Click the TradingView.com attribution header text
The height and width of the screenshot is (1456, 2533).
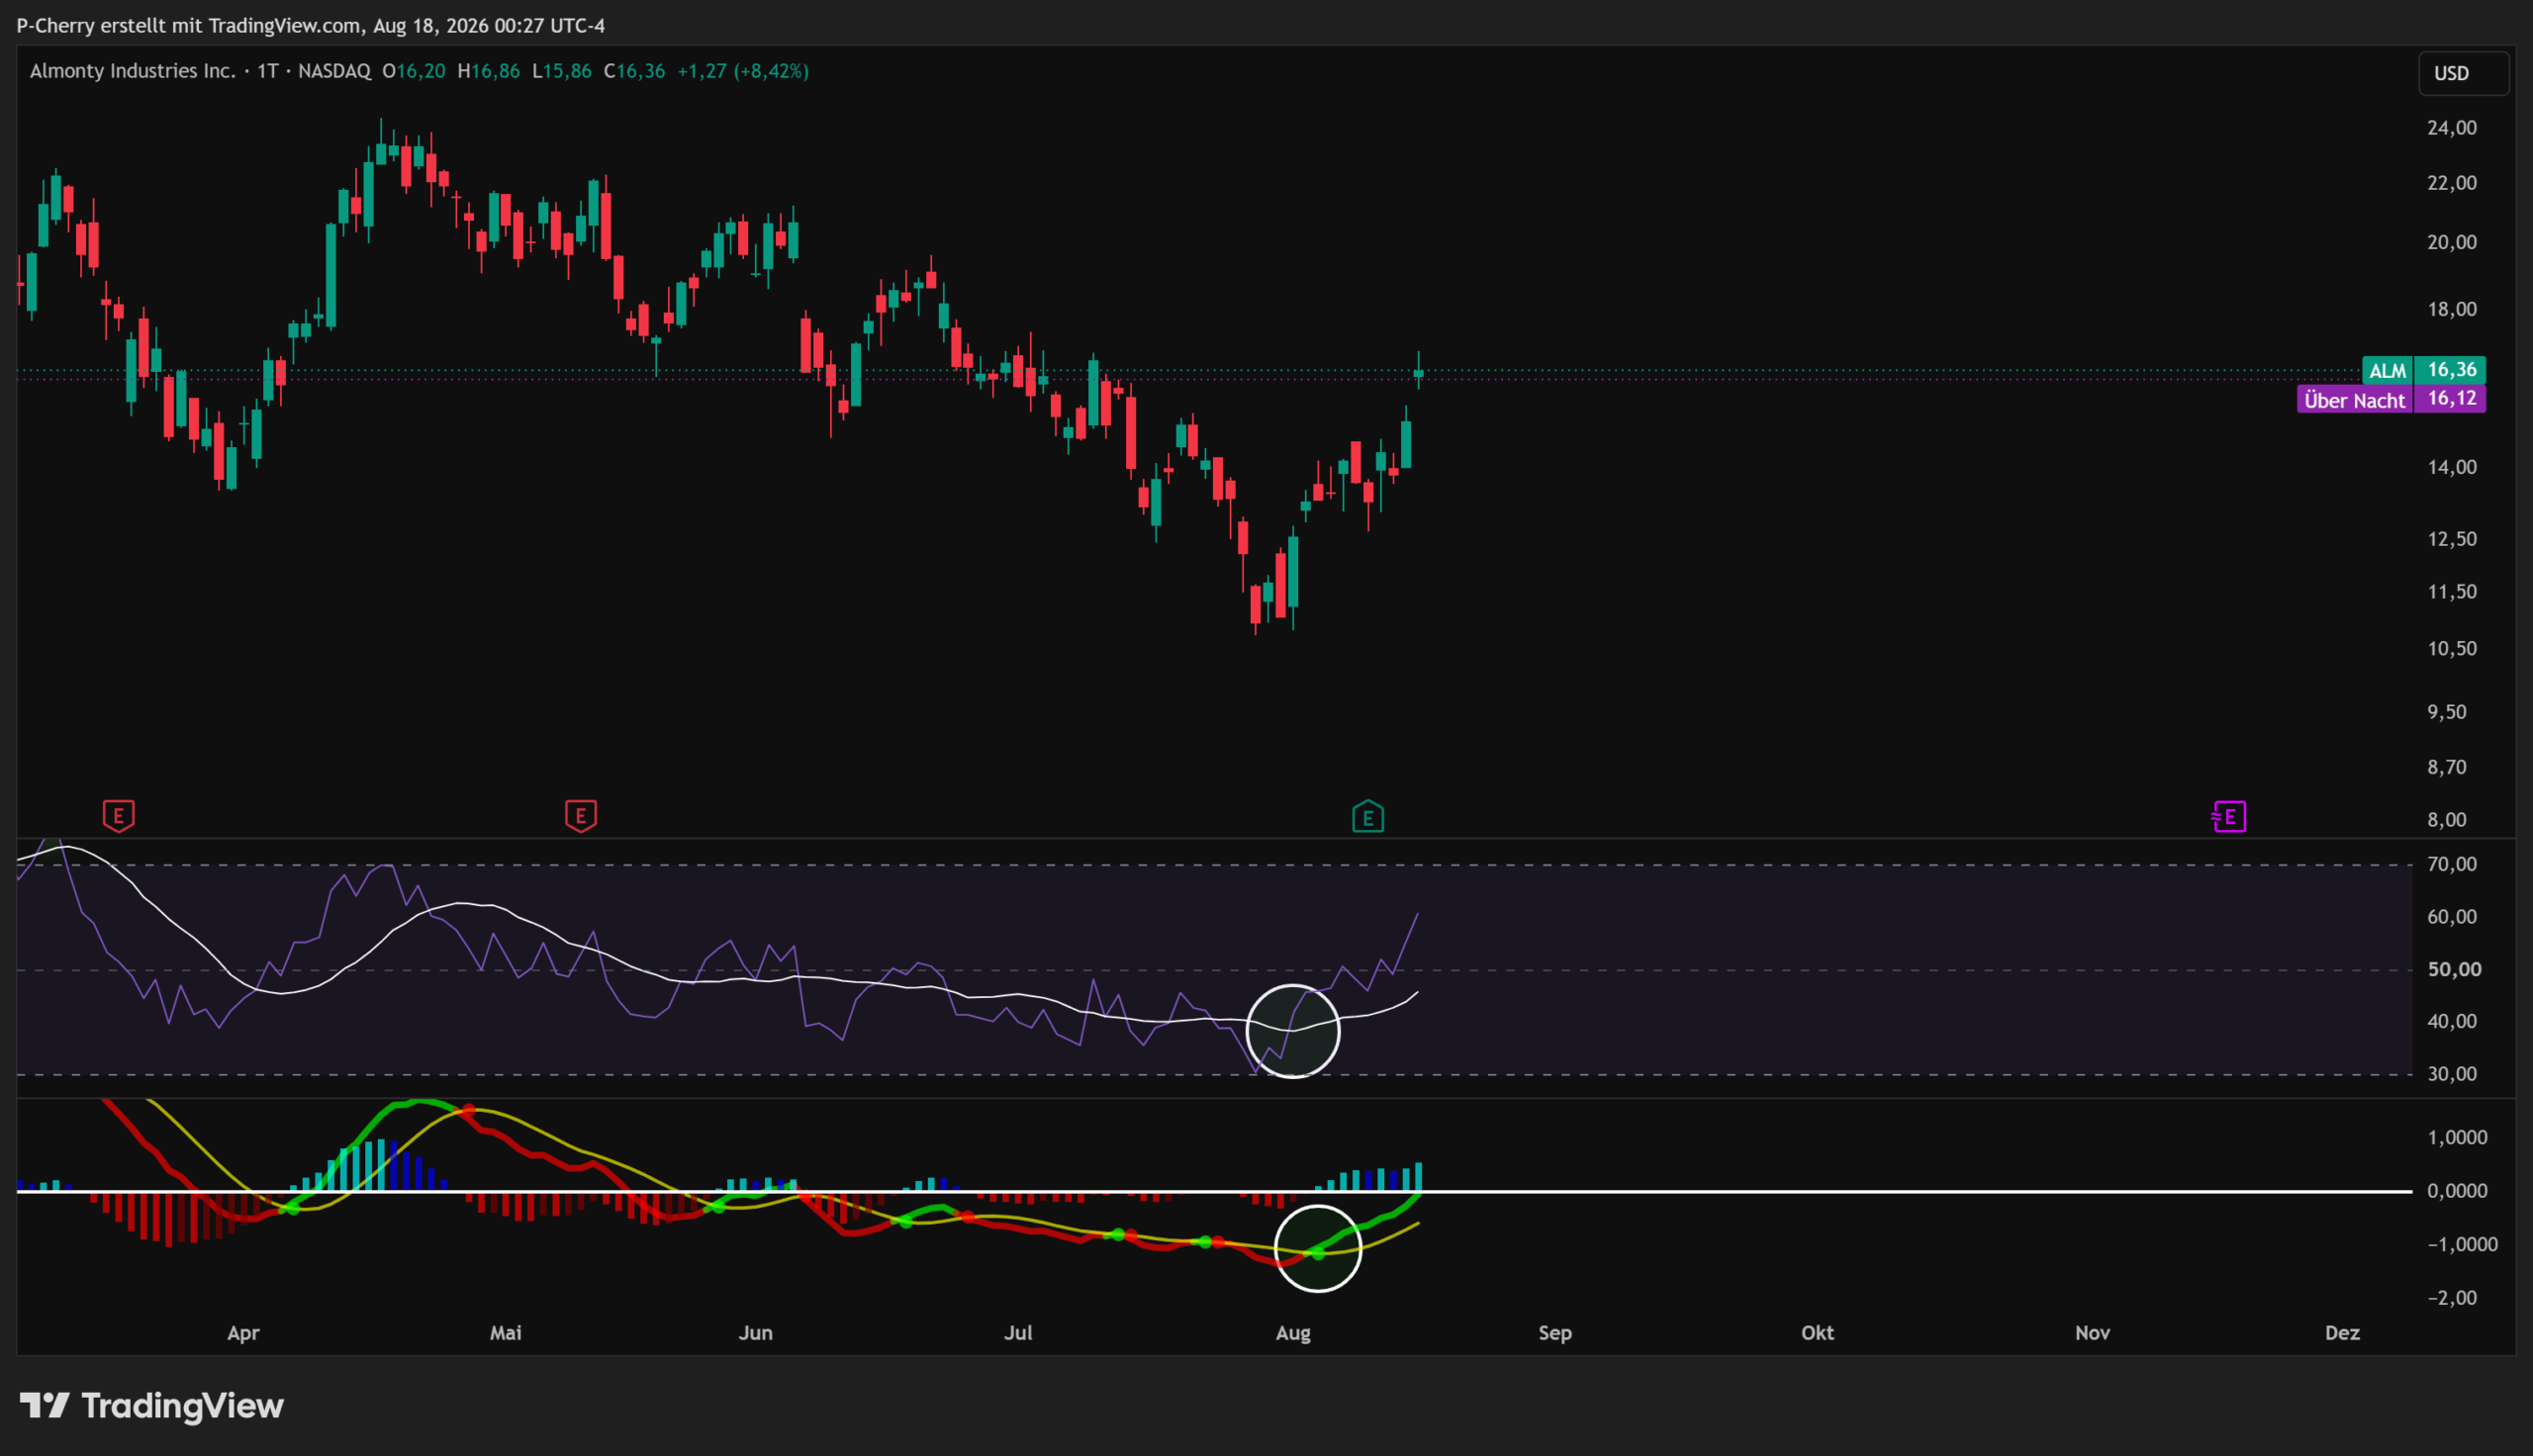[x=310, y=25]
